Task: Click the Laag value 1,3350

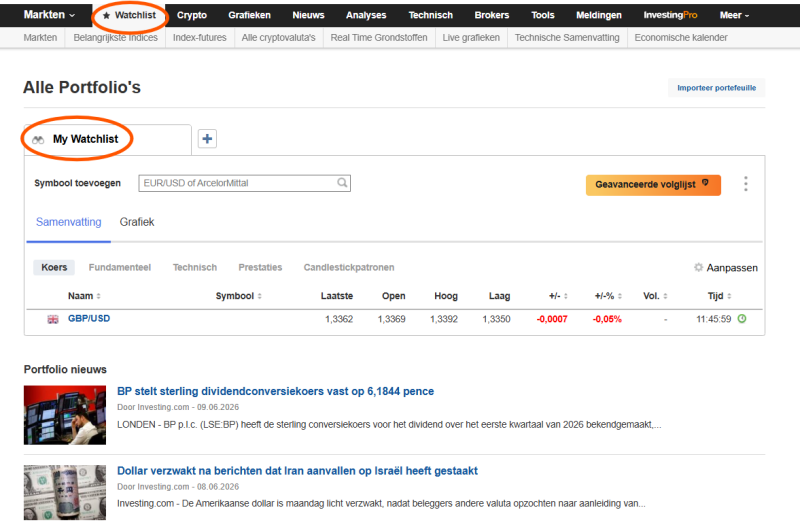Action: [x=496, y=319]
